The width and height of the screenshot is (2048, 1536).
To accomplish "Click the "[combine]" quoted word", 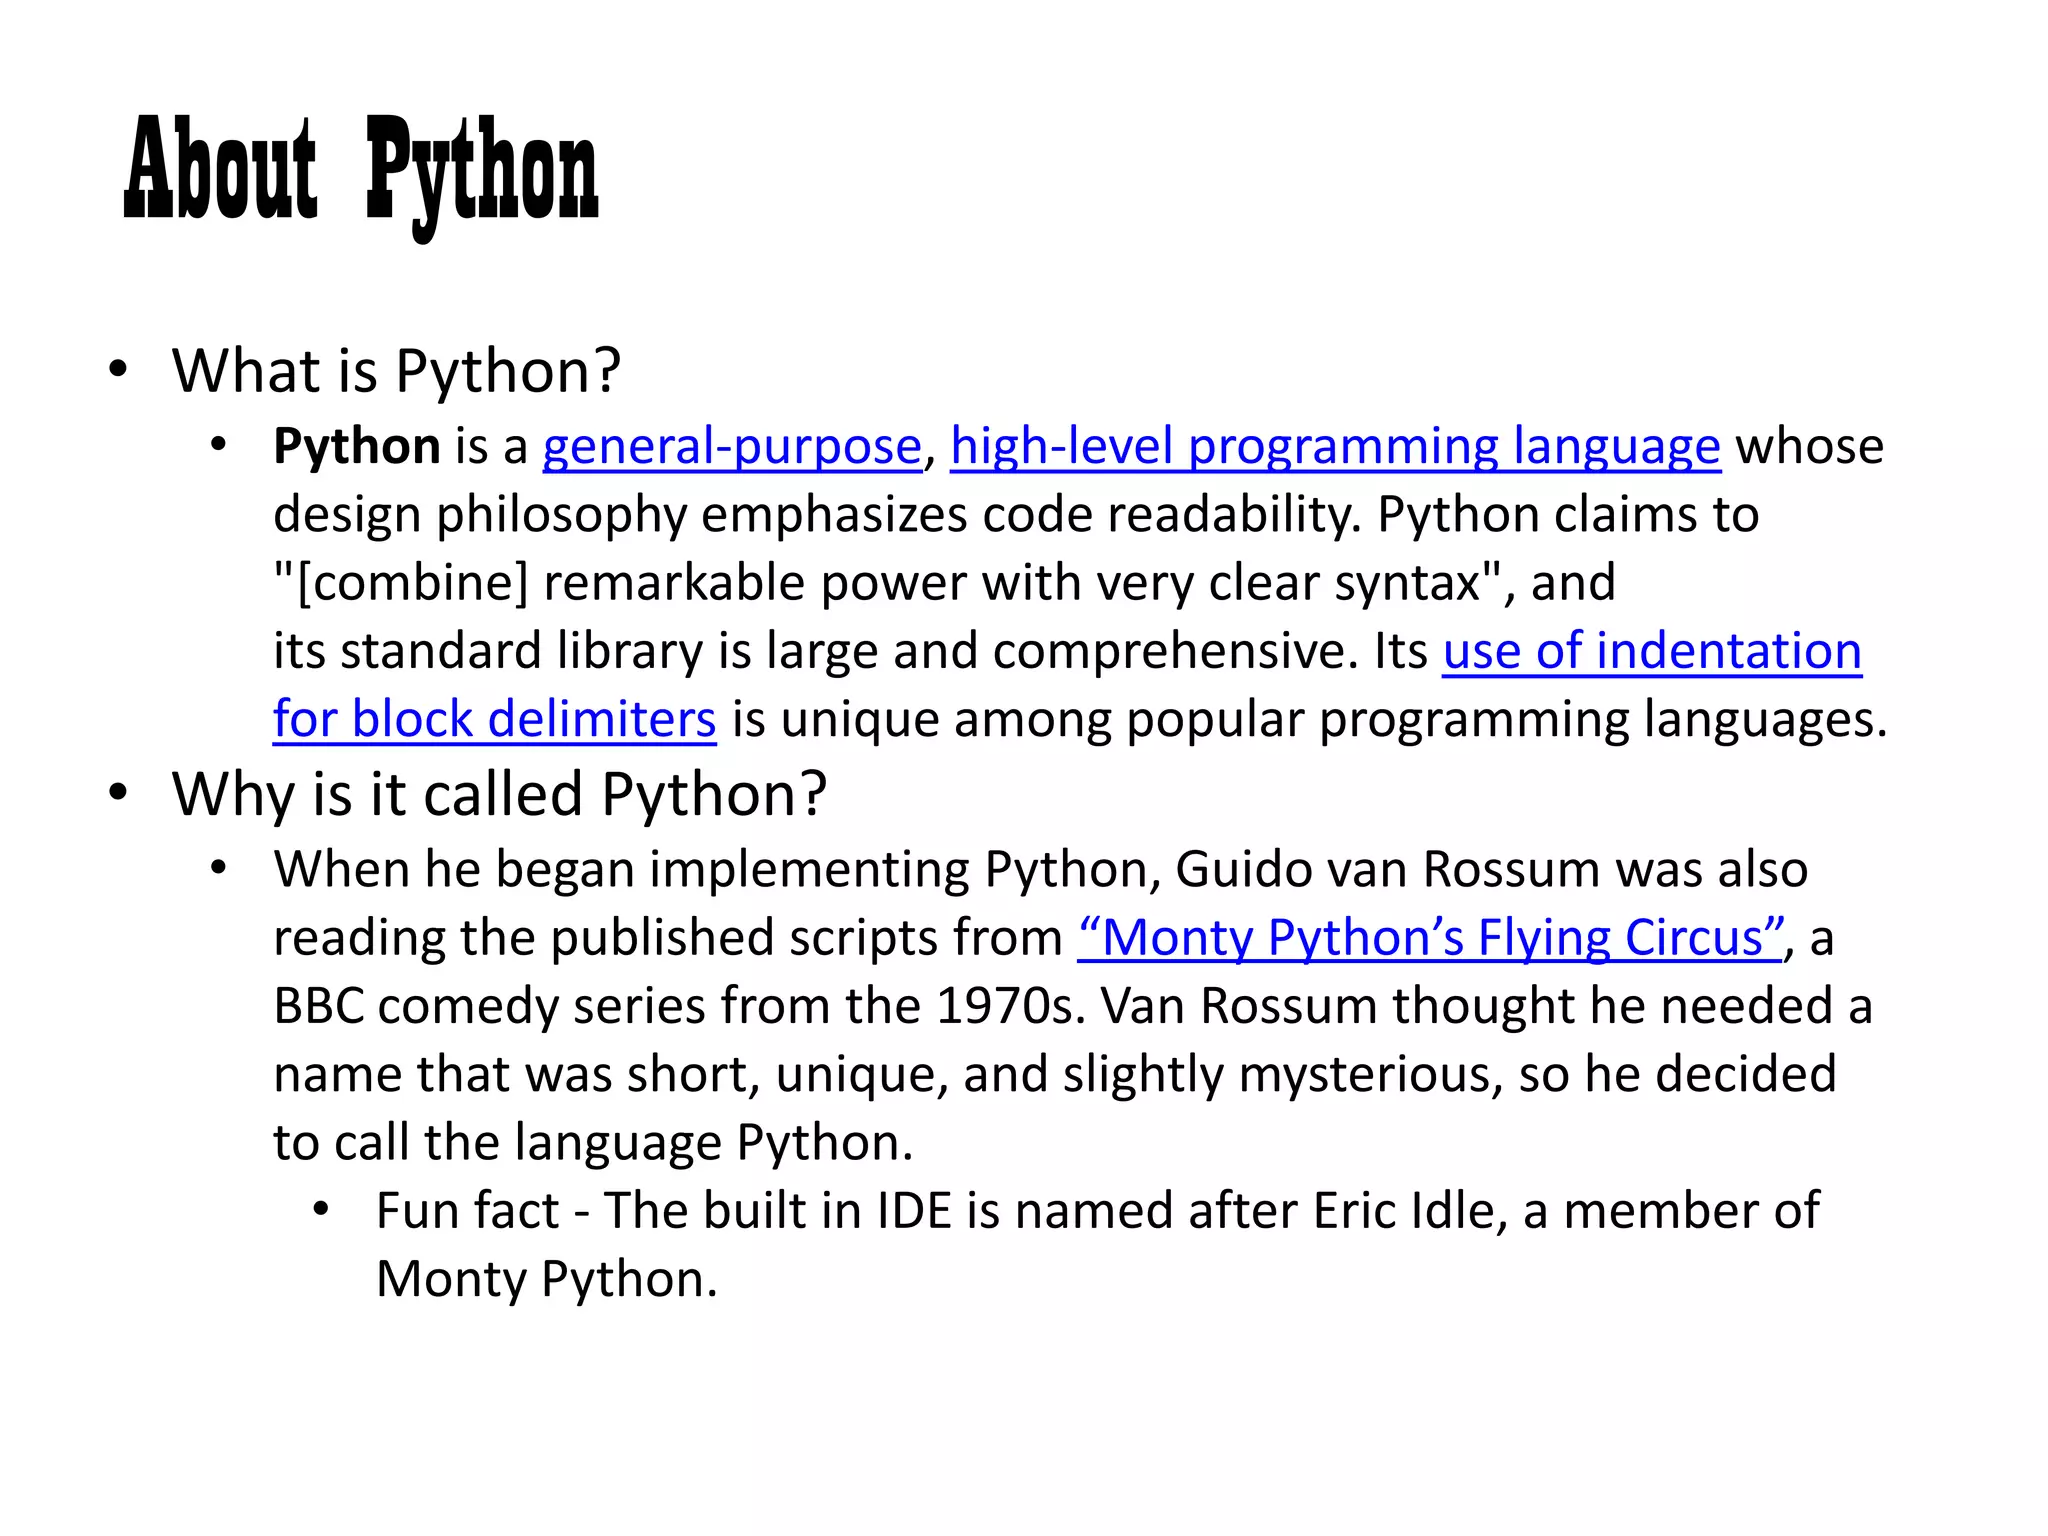I will (412, 583).
